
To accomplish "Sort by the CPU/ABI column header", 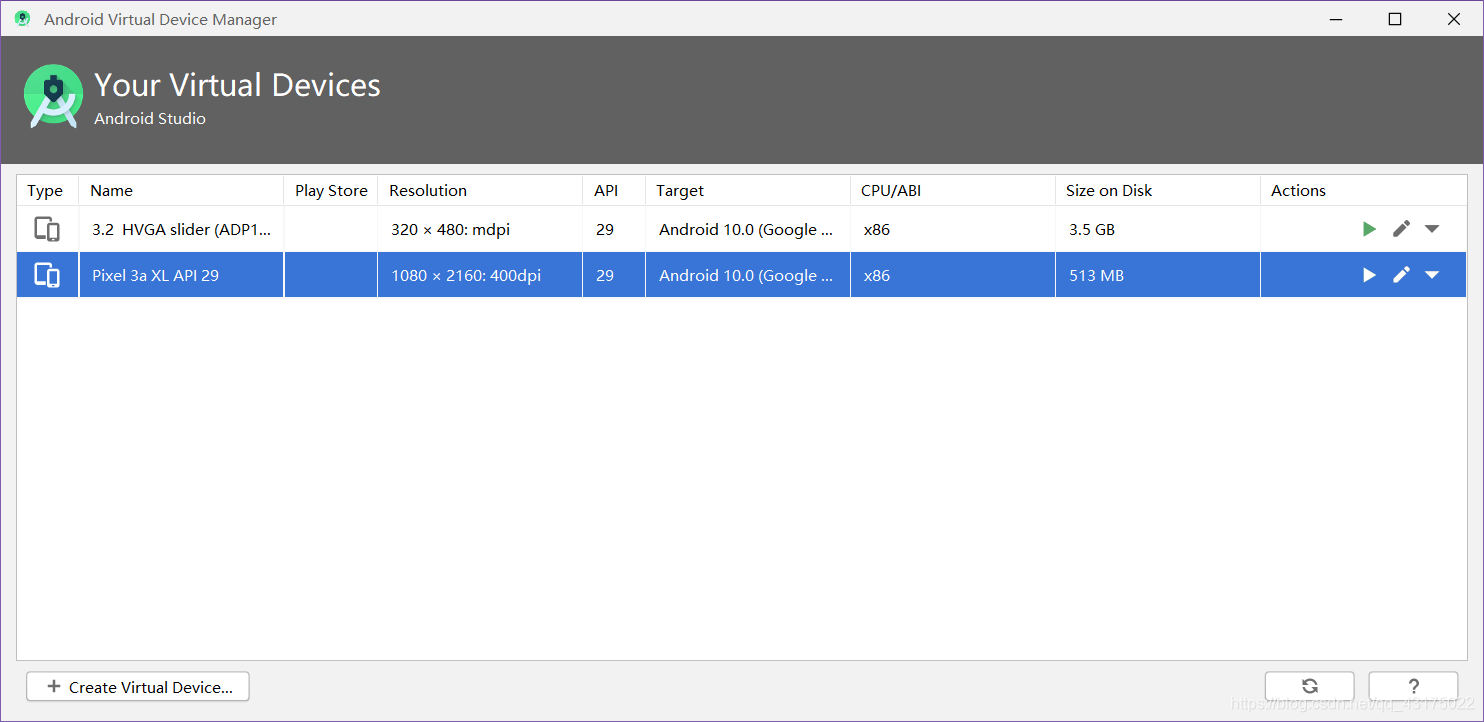I will pyautogui.click(x=953, y=190).
